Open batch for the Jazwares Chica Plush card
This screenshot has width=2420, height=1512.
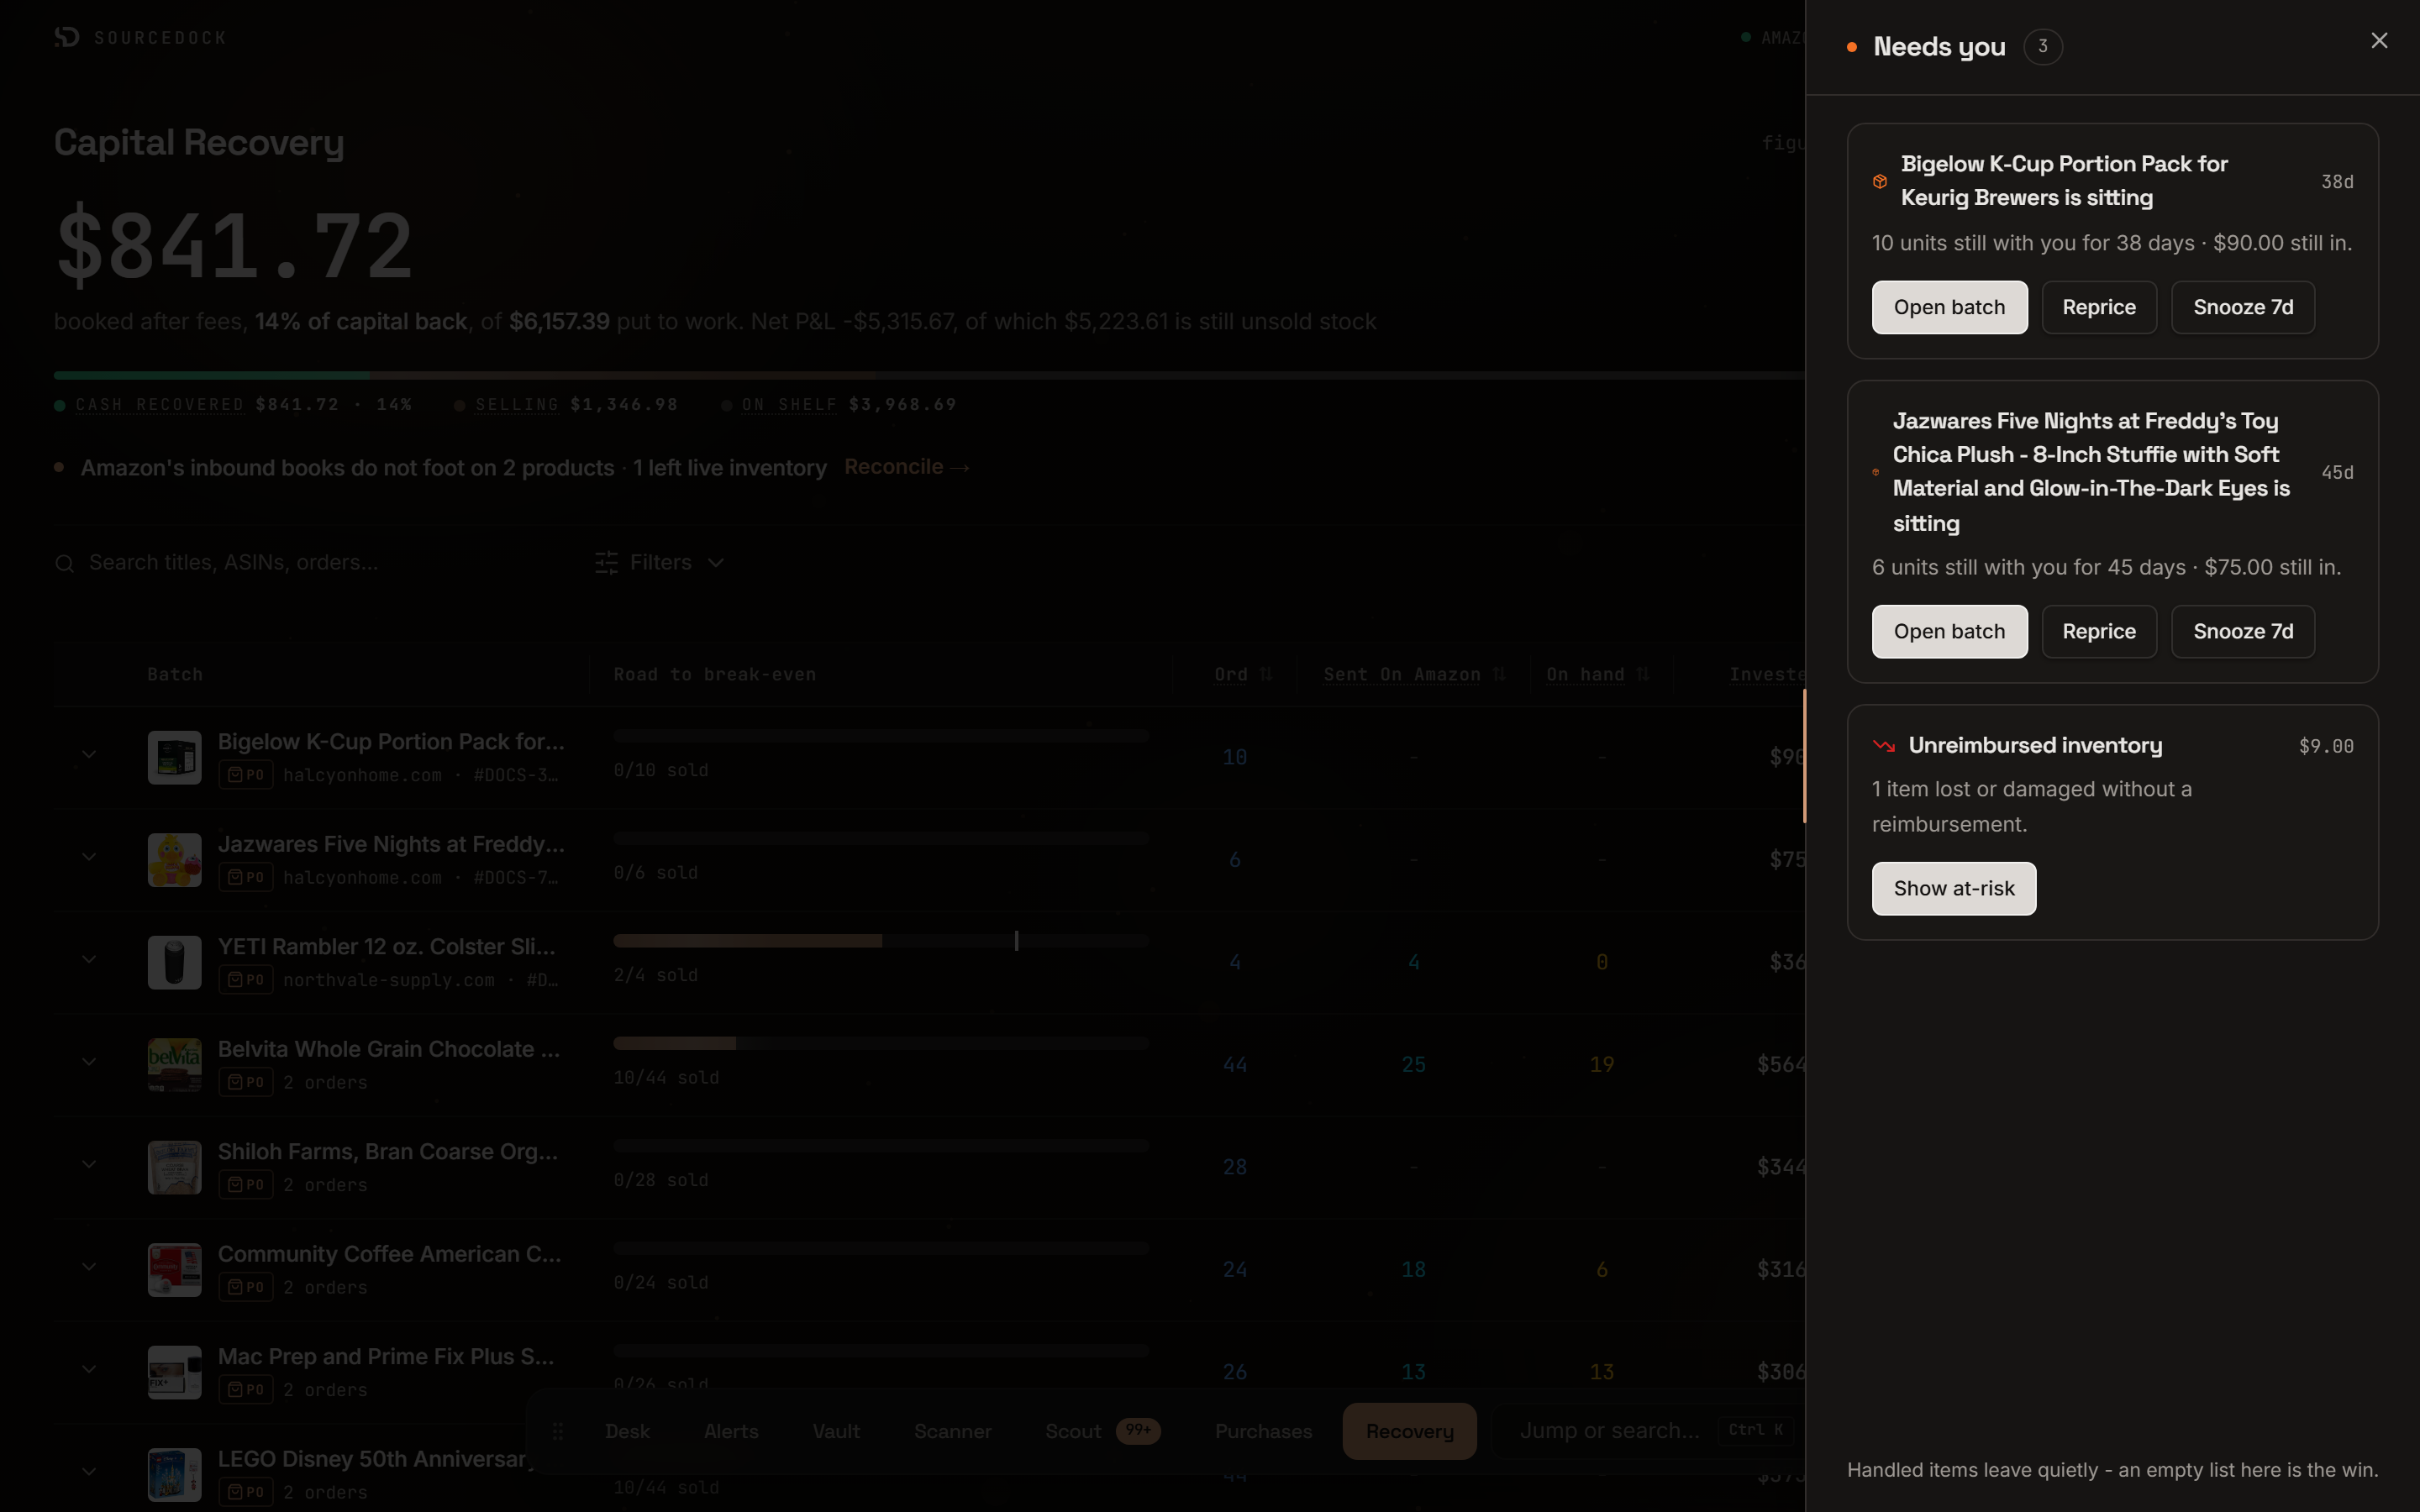1949,631
